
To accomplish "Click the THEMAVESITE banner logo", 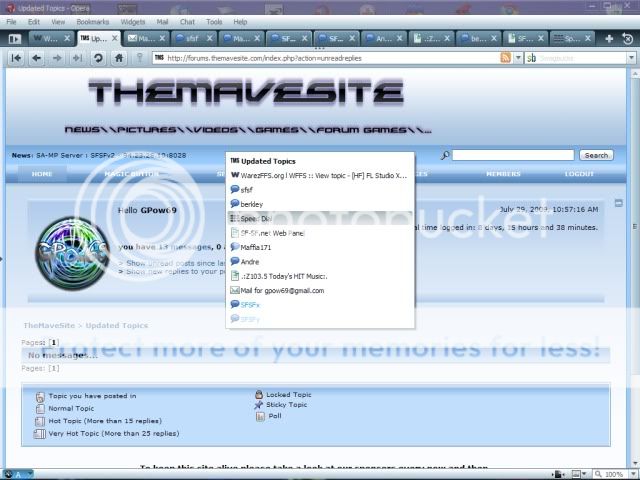I will click(x=246, y=92).
